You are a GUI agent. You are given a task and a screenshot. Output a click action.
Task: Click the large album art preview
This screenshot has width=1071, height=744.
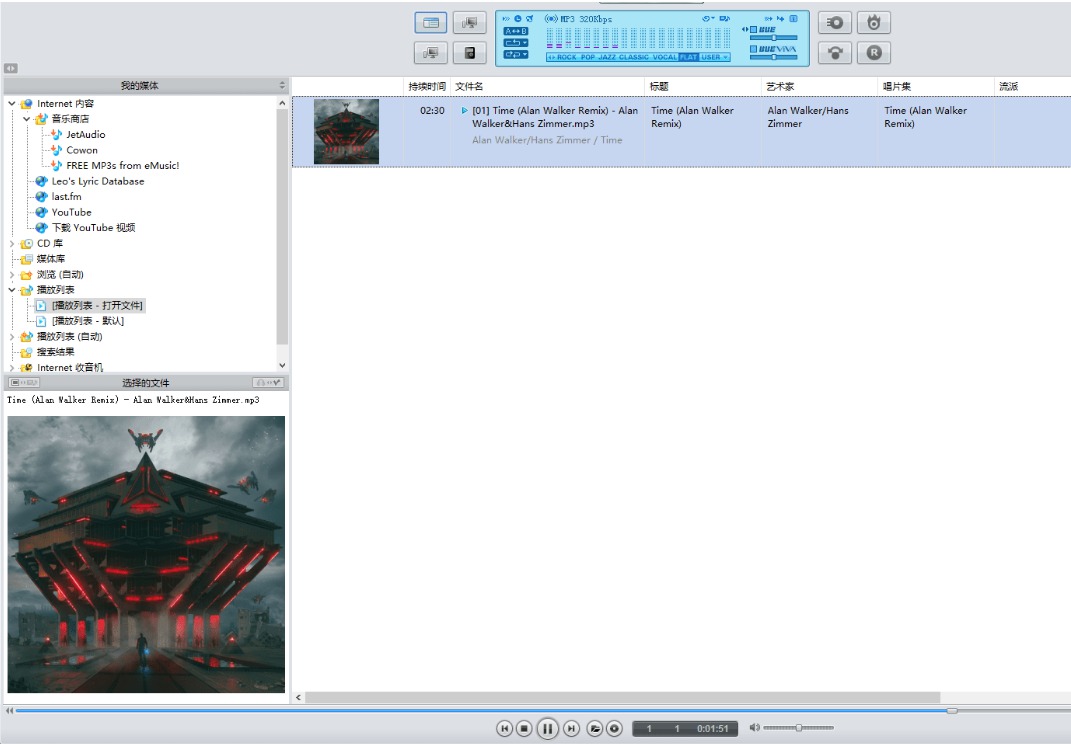(x=146, y=554)
